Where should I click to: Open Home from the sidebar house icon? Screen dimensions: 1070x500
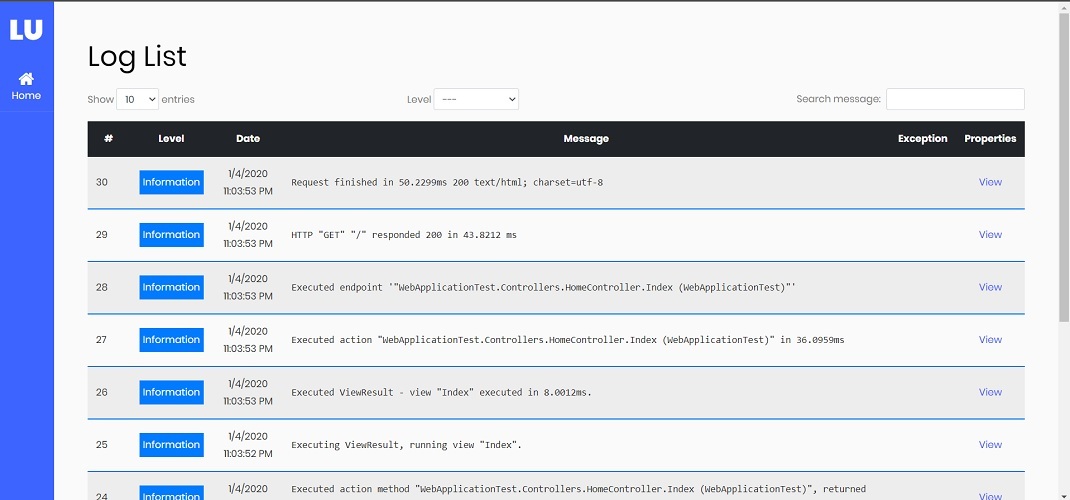(26, 87)
